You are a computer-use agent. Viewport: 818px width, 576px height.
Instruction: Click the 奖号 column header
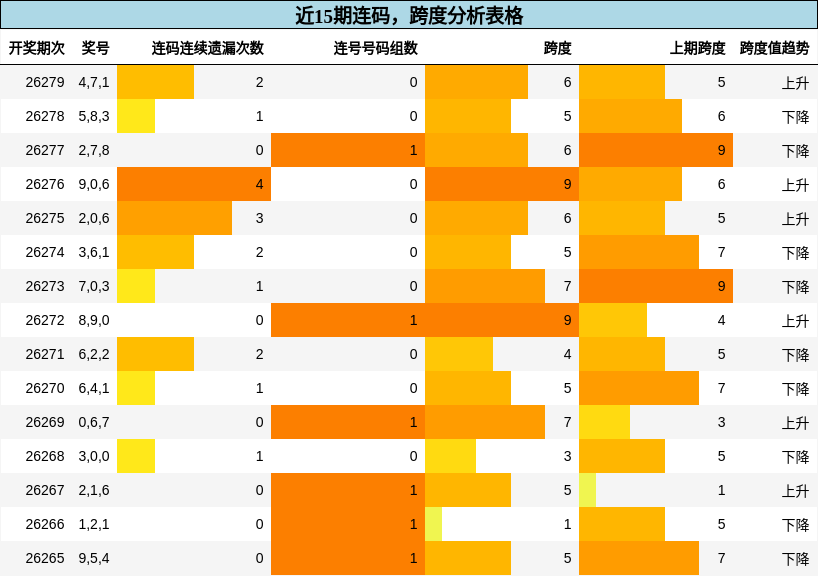pos(95,48)
